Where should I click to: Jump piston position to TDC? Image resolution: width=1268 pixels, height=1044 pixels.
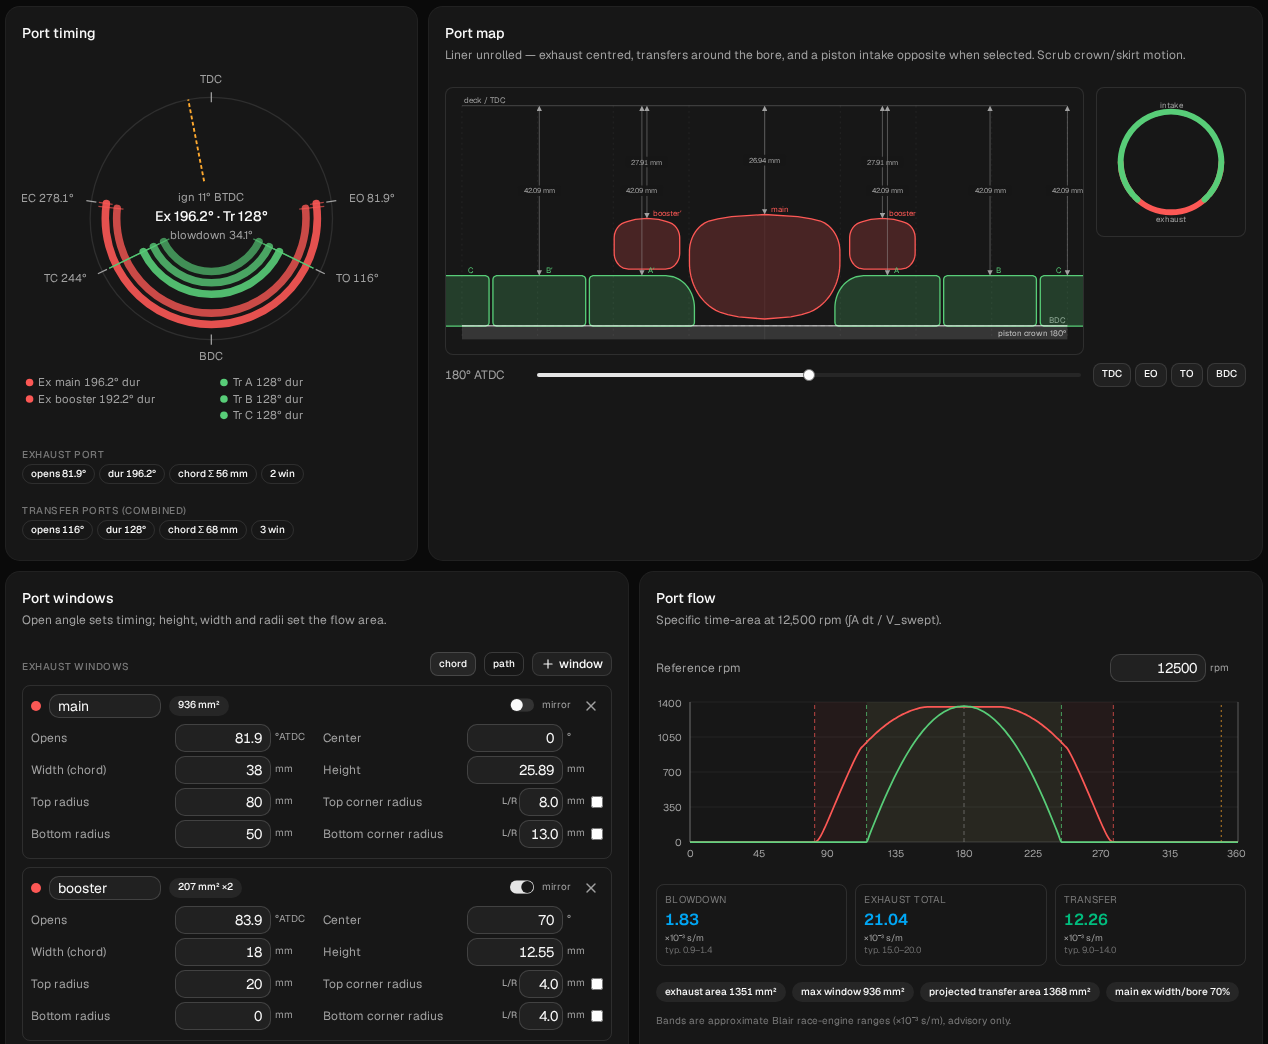tap(1112, 374)
